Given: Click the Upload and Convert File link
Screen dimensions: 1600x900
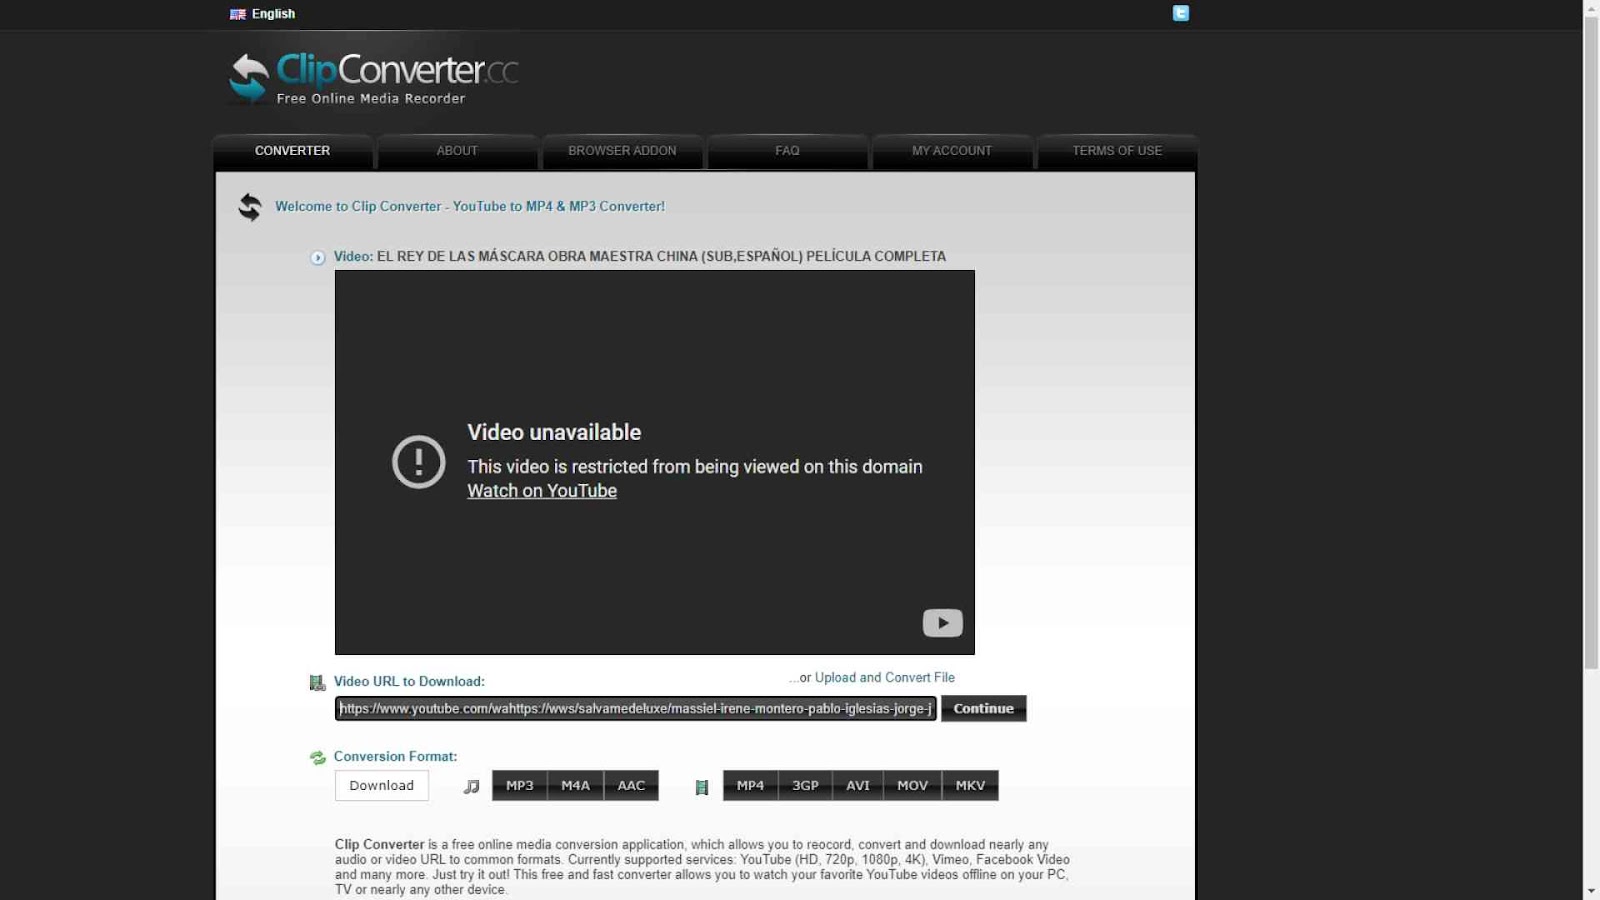Looking at the screenshot, I should tap(885, 678).
